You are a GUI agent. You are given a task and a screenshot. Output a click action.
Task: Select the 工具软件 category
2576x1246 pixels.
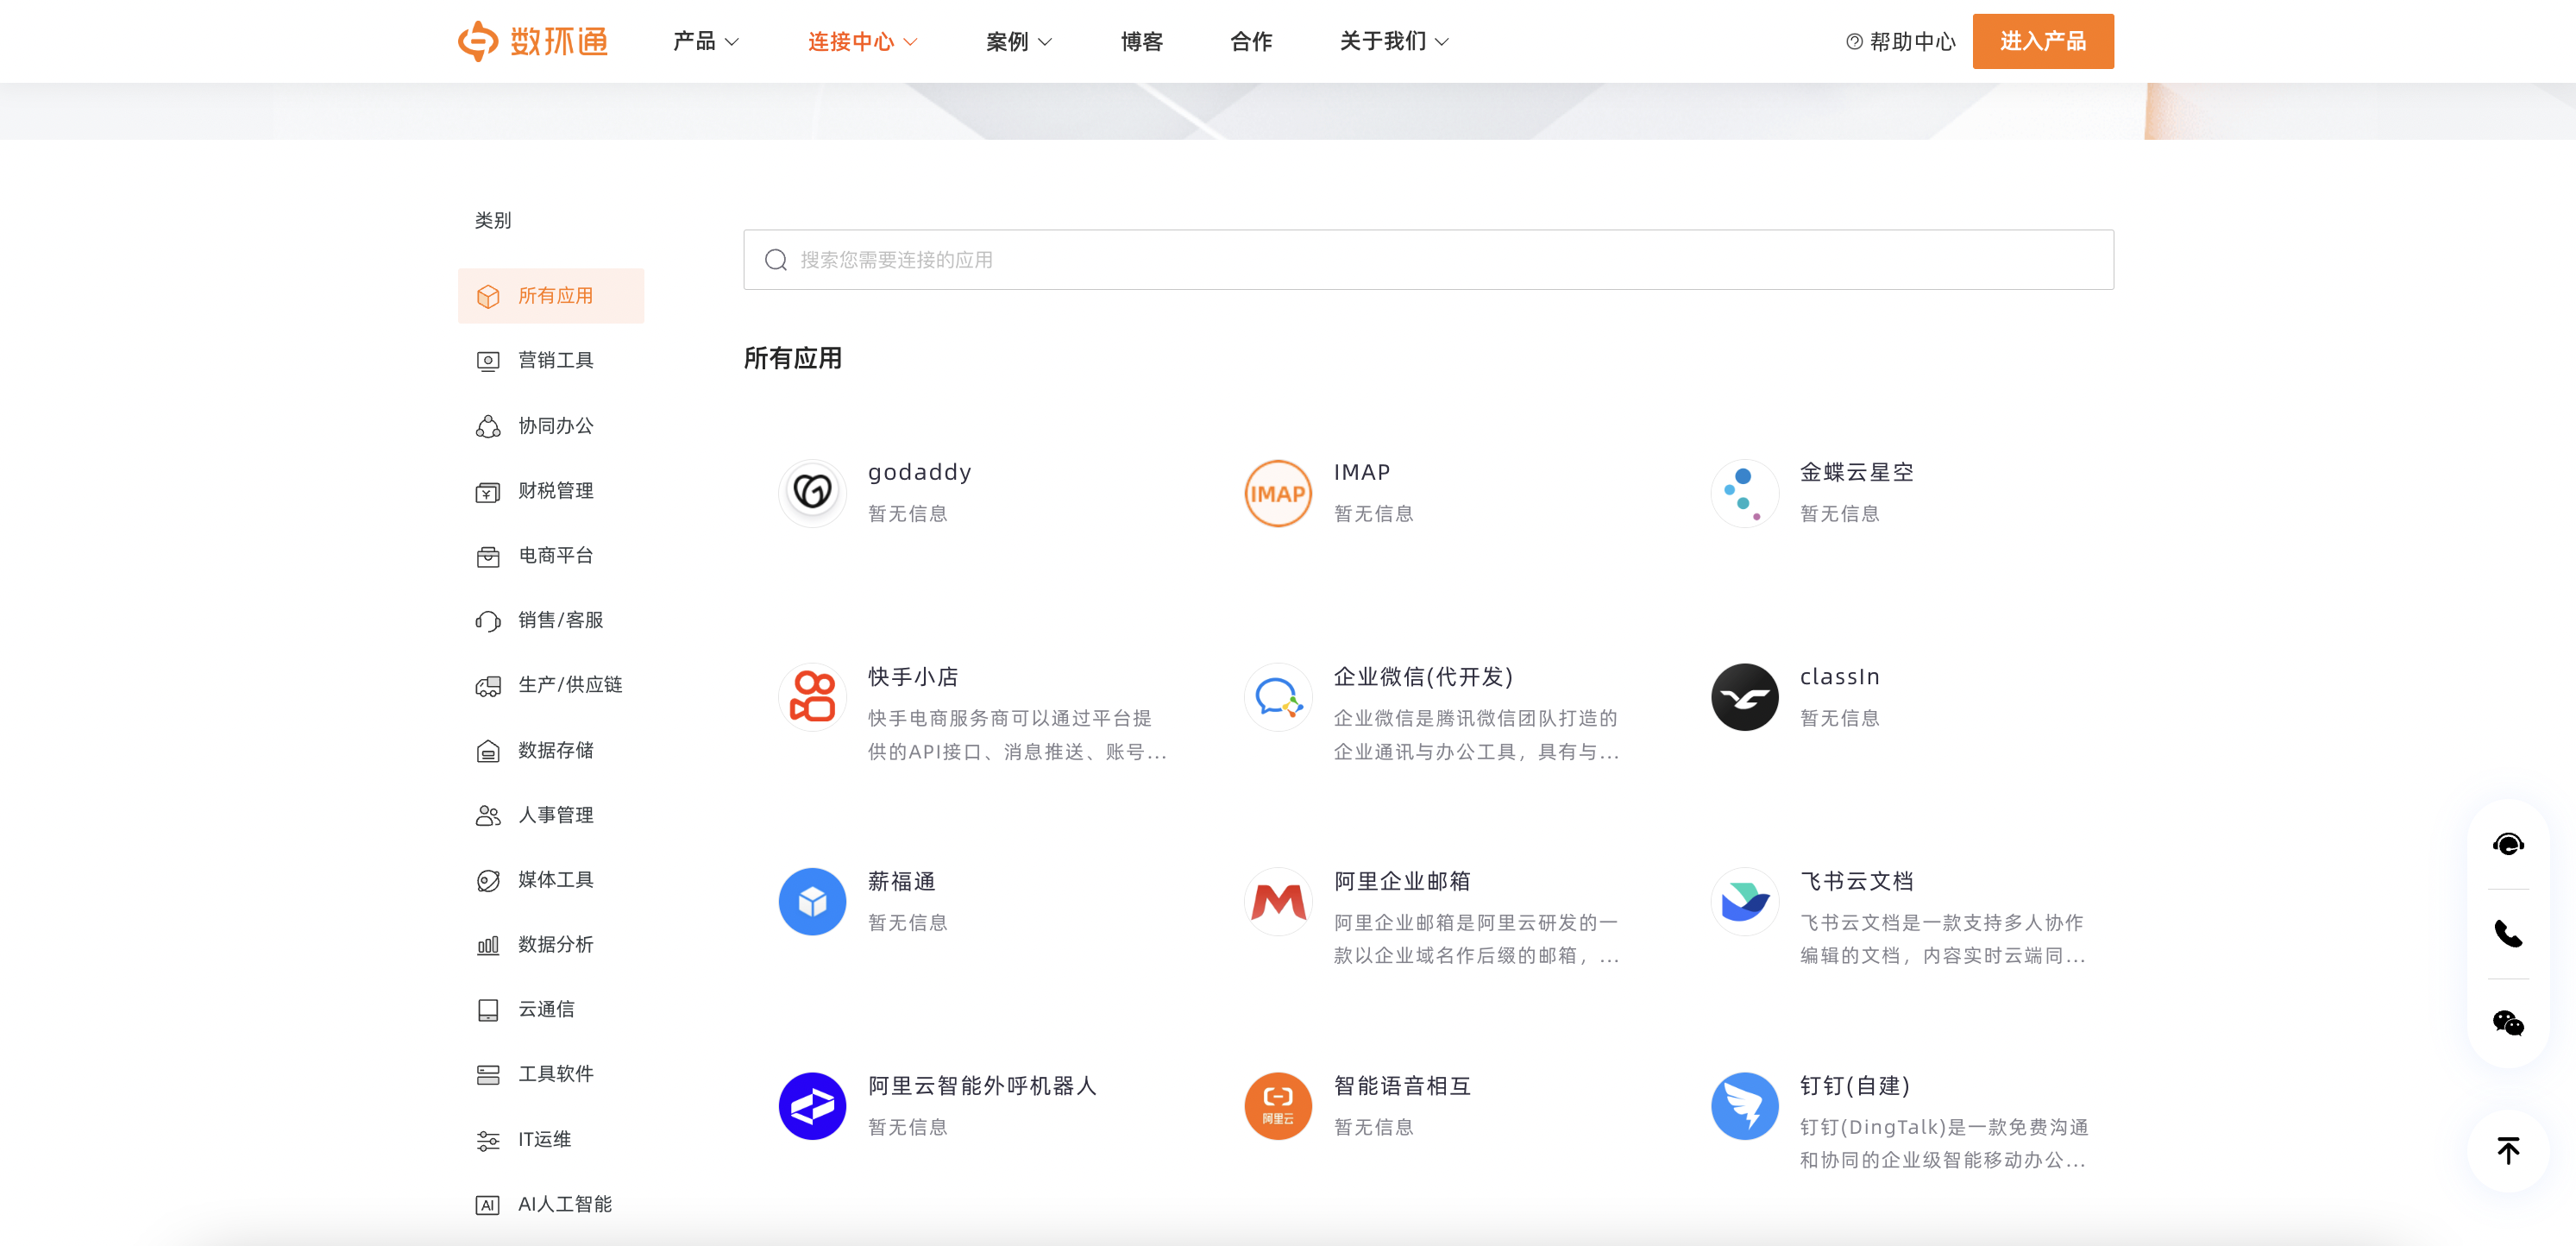tap(551, 1075)
